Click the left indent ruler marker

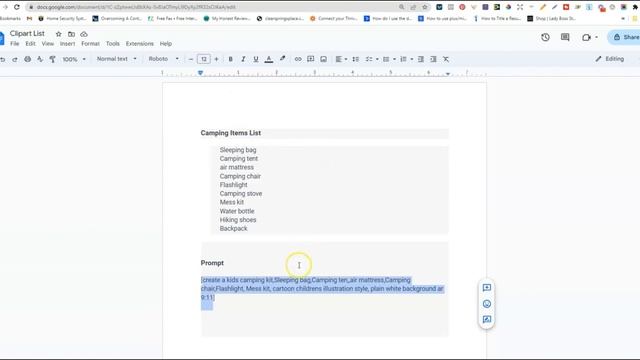(x=200, y=73)
